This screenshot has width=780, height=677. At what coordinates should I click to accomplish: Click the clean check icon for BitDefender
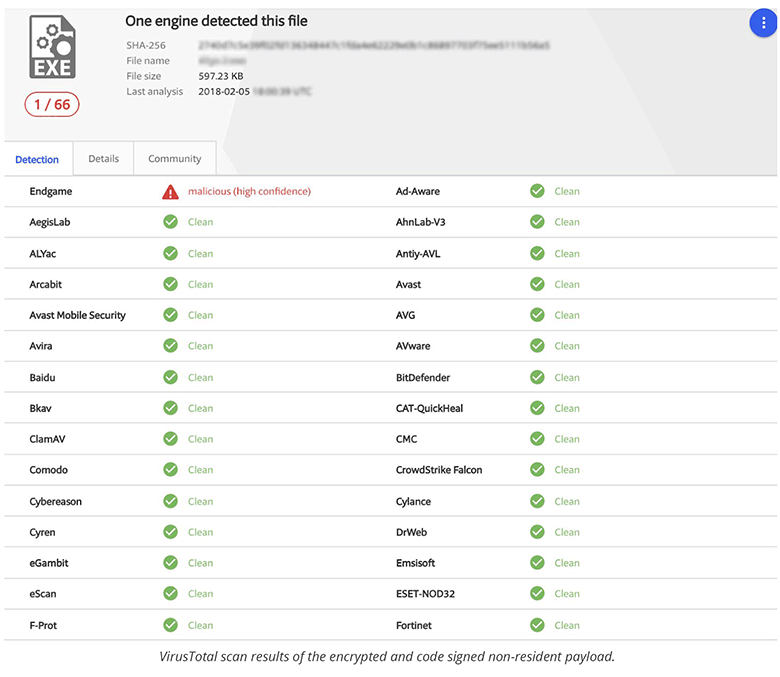click(537, 378)
